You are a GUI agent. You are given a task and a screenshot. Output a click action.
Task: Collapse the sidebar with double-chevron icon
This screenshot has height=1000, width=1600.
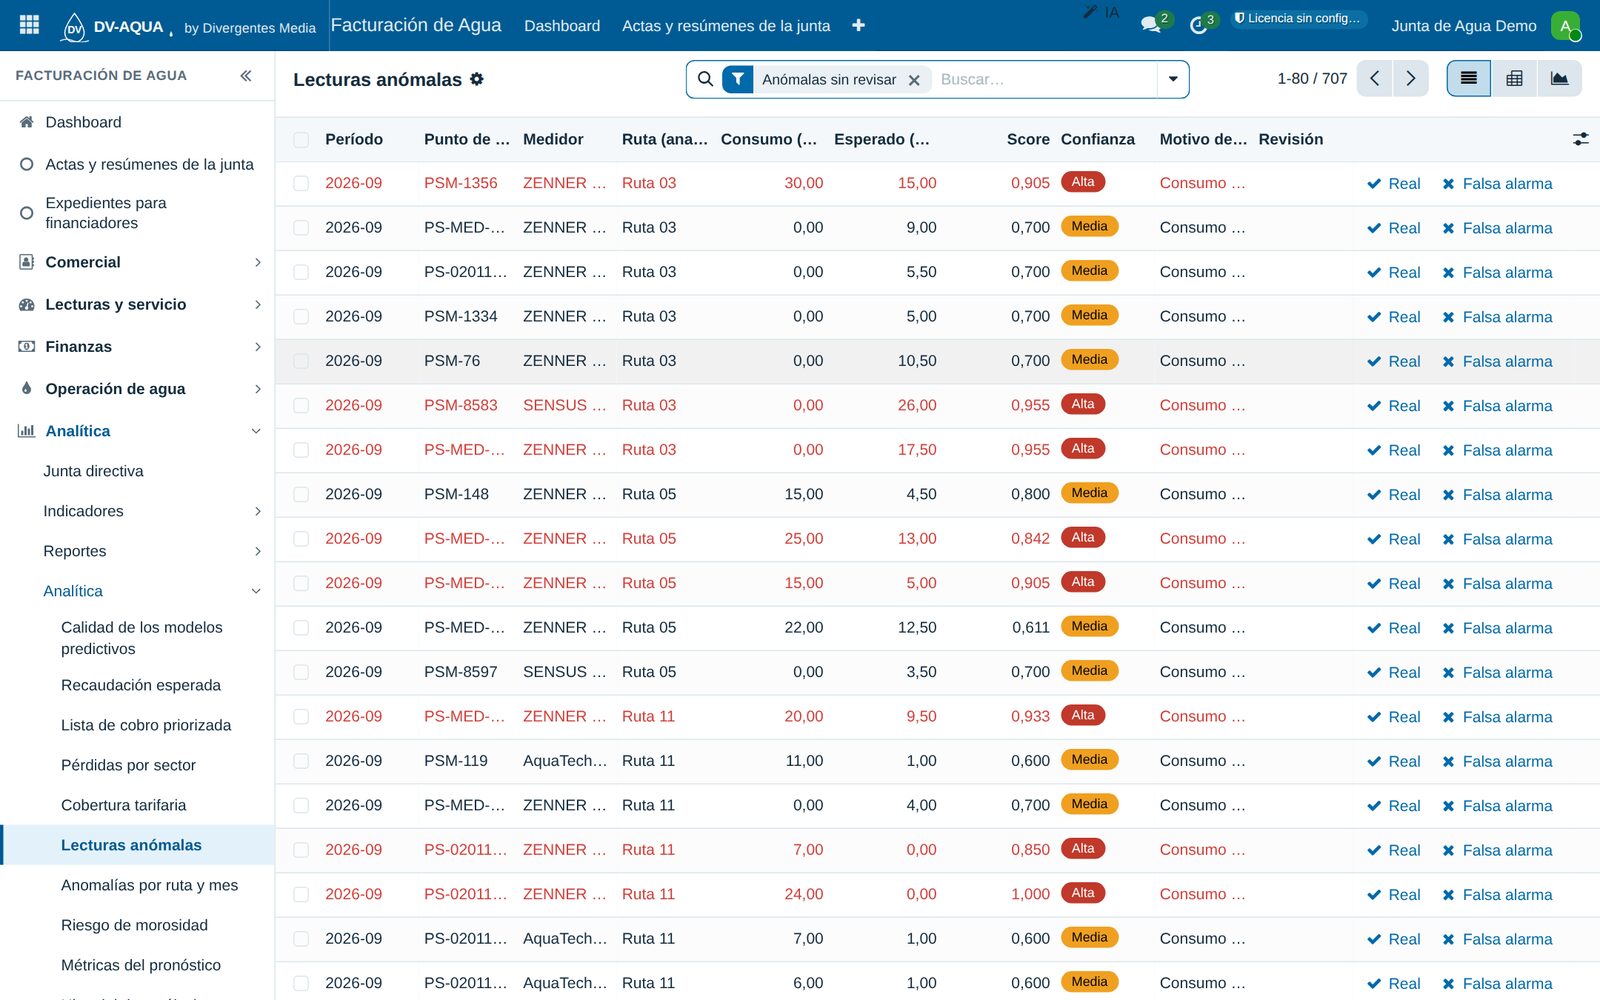pyautogui.click(x=246, y=76)
